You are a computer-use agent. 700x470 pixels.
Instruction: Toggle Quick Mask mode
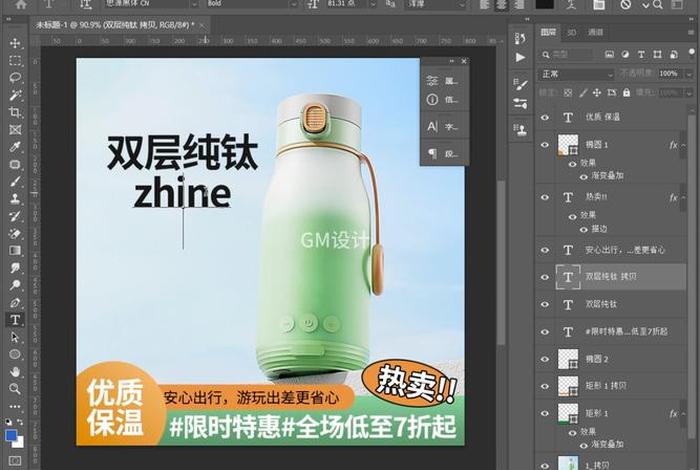pyautogui.click(x=15, y=460)
